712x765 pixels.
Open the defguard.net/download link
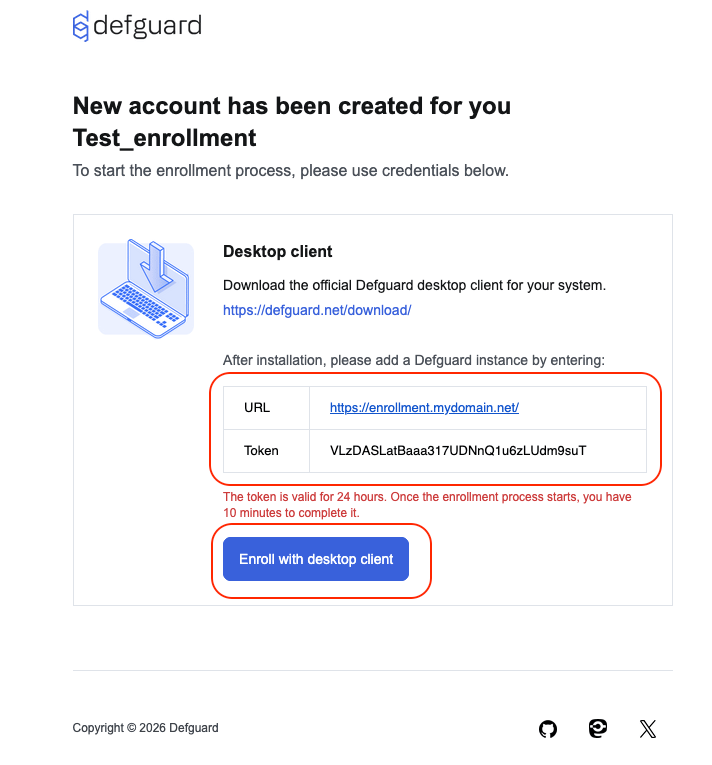[x=317, y=310]
